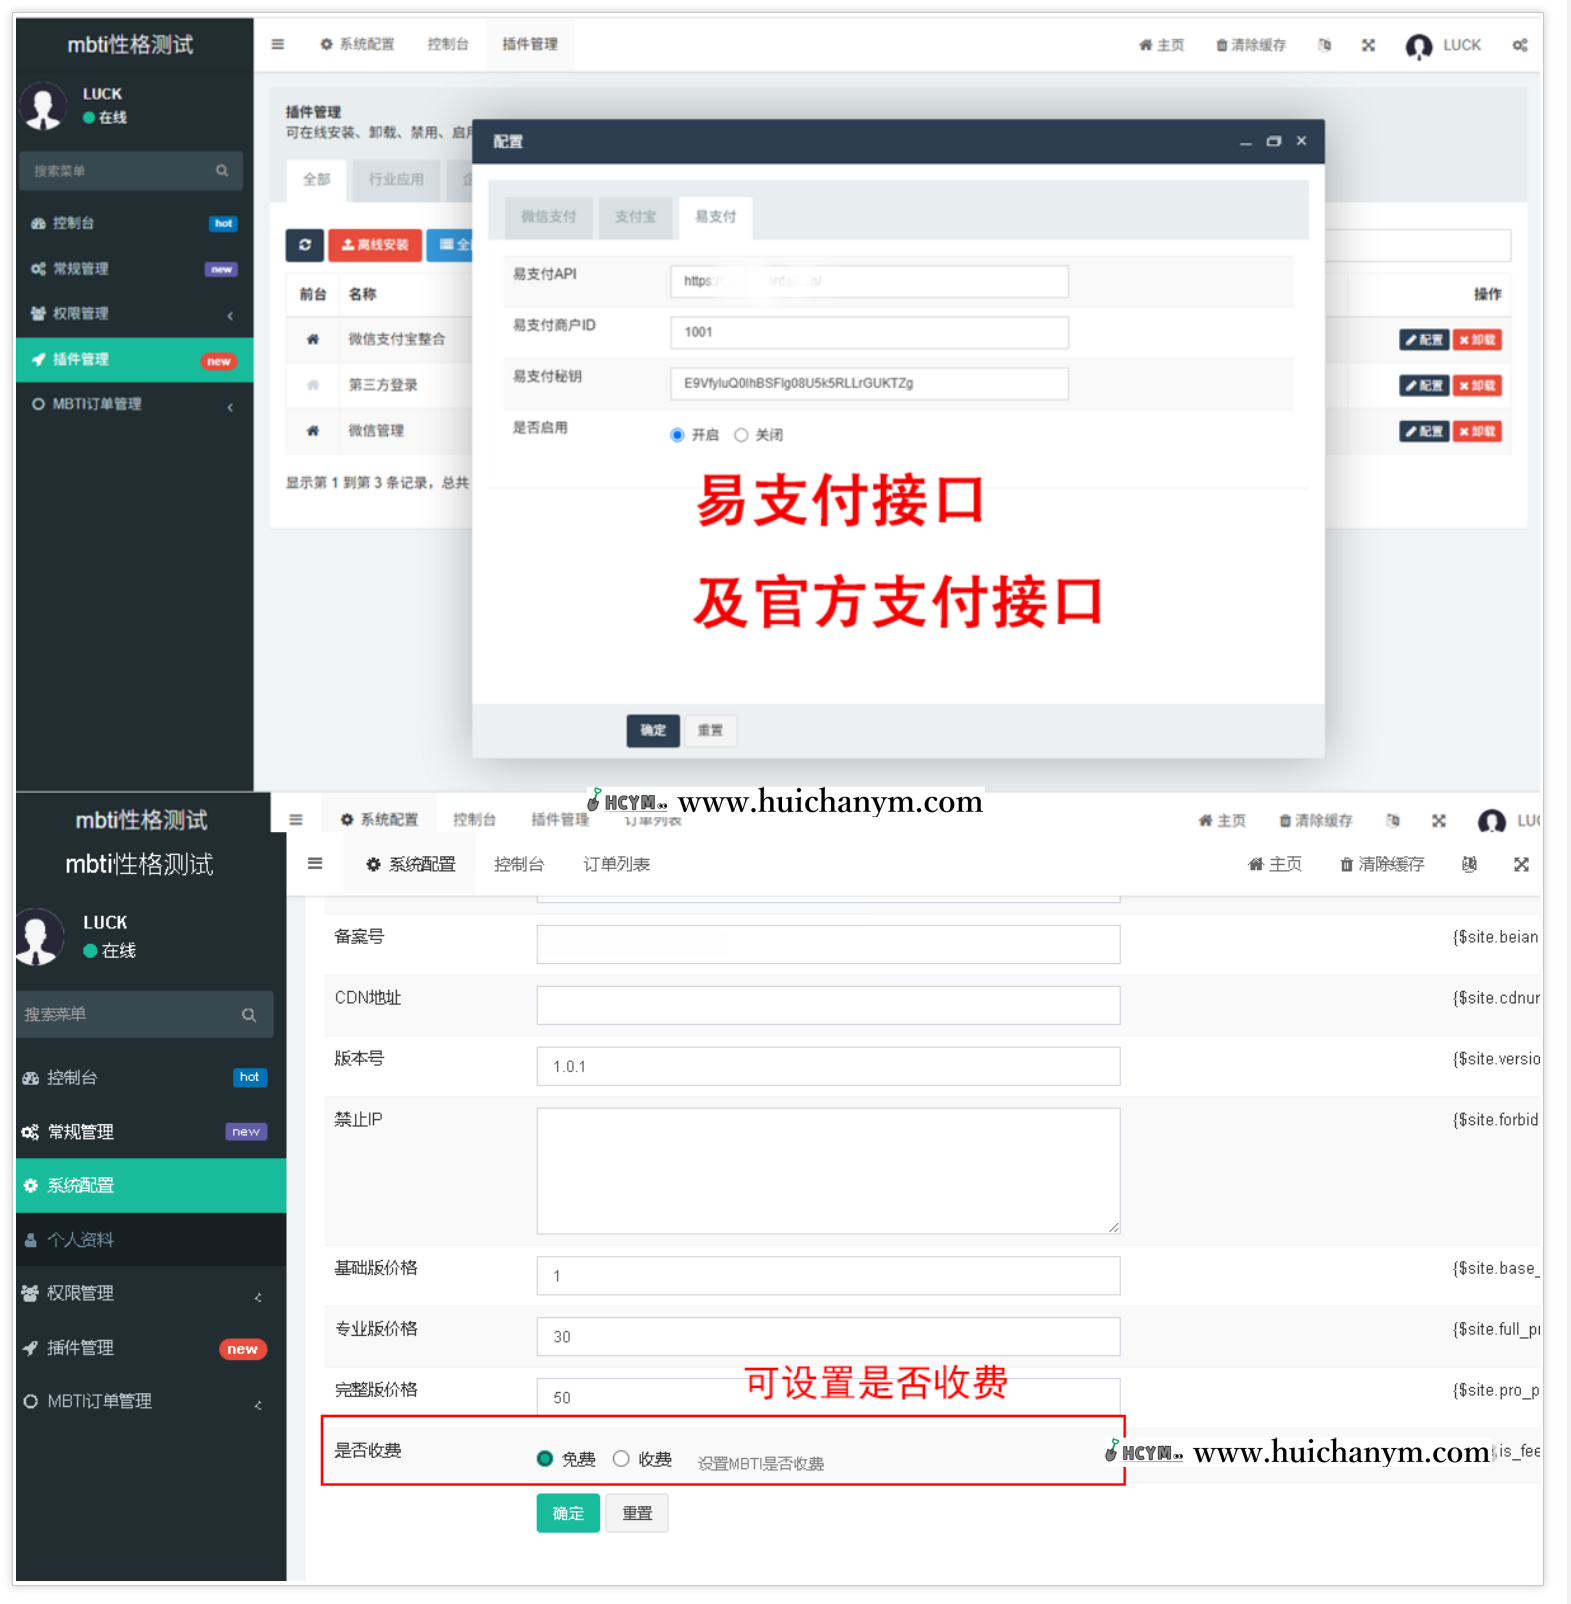Viewport: 1571px width, 1604px height.
Task: Switch to the 微信支付 tab
Action: tap(548, 217)
